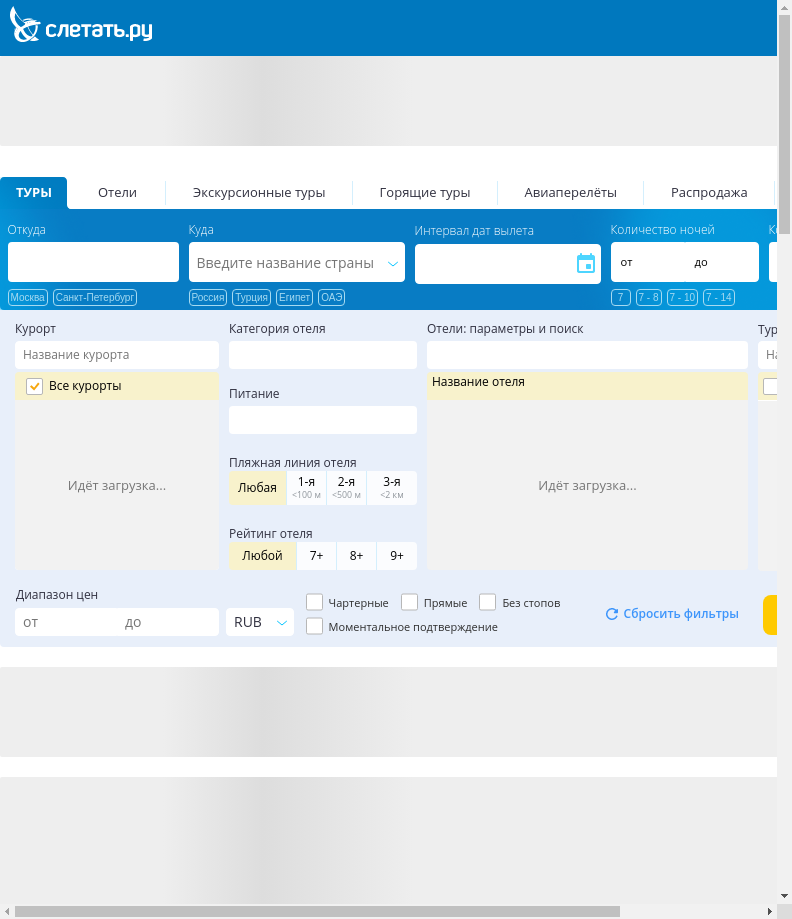The image size is (792, 919).
Task: Select 2-я beach line option
Action: point(346,488)
